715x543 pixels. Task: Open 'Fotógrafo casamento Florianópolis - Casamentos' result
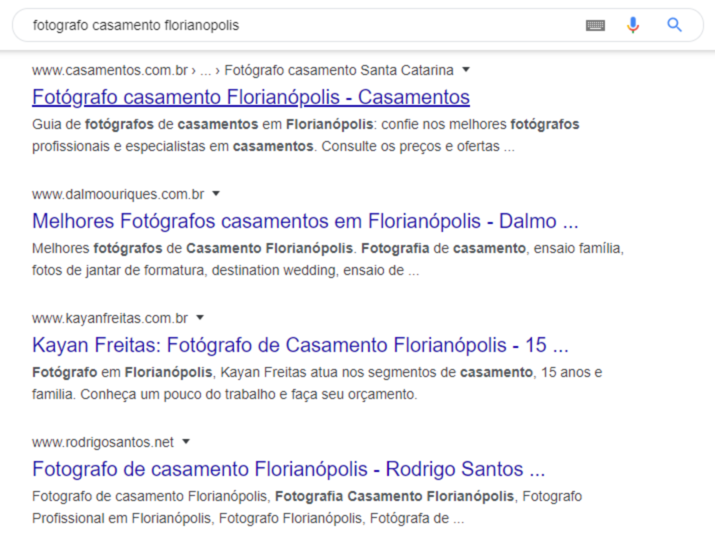251,97
